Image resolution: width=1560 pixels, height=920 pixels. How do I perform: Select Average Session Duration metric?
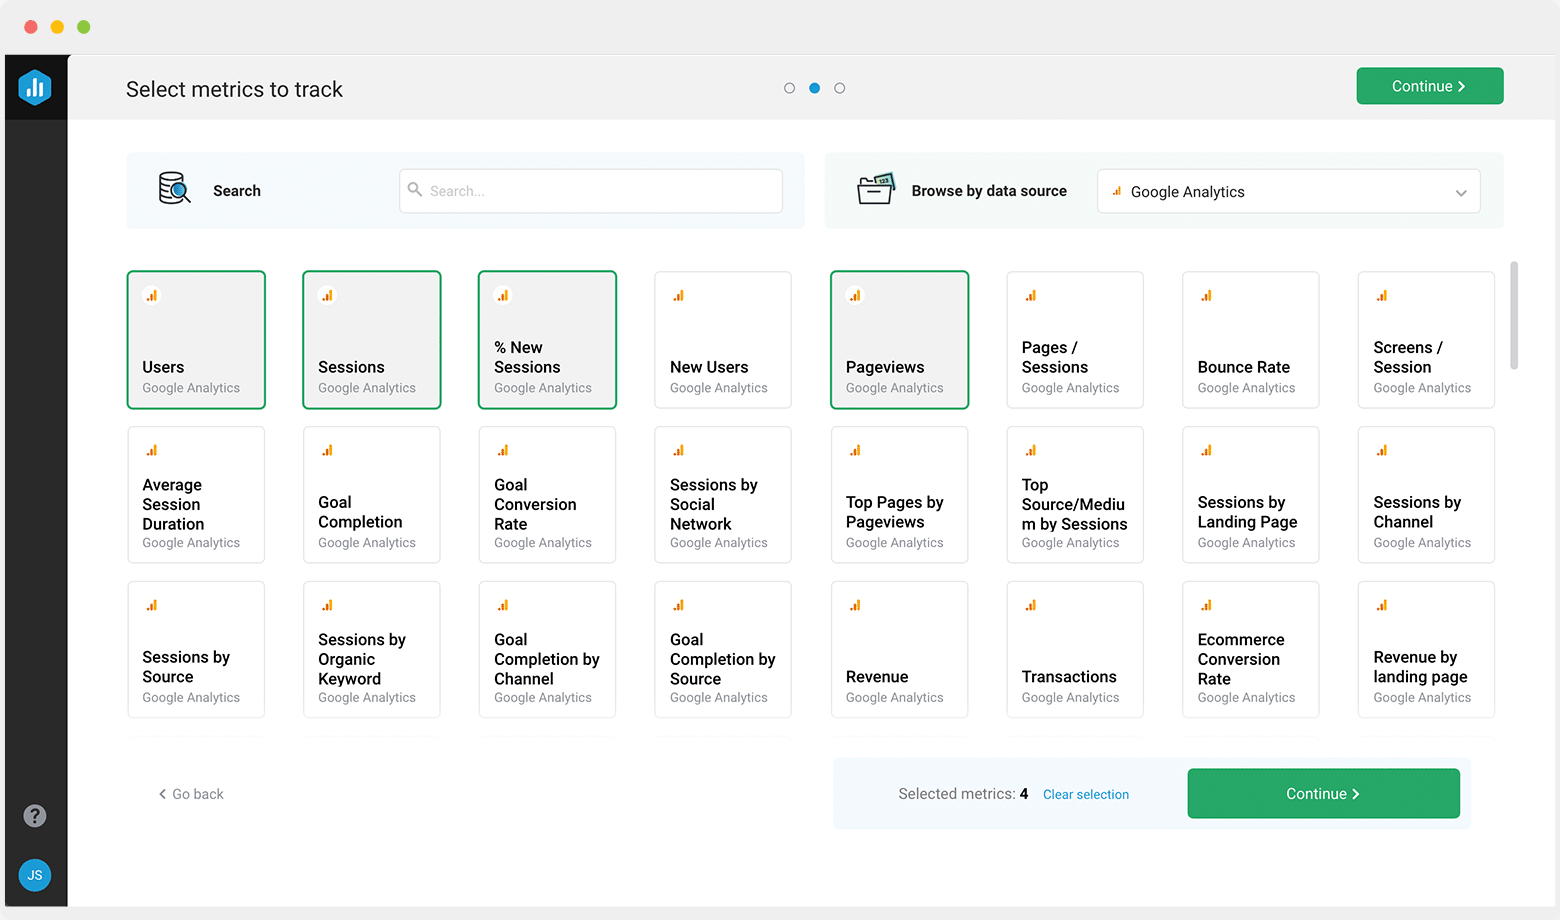[196, 495]
